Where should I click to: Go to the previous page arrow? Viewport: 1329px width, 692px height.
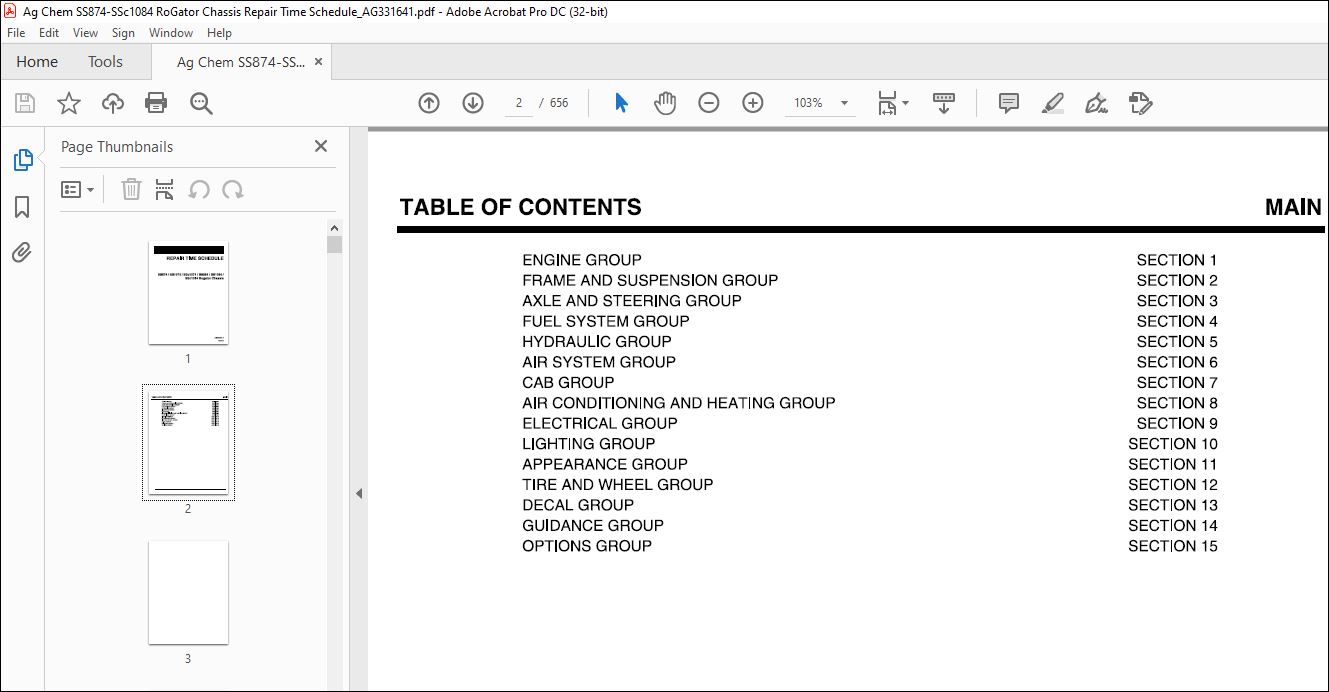(x=429, y=103)
